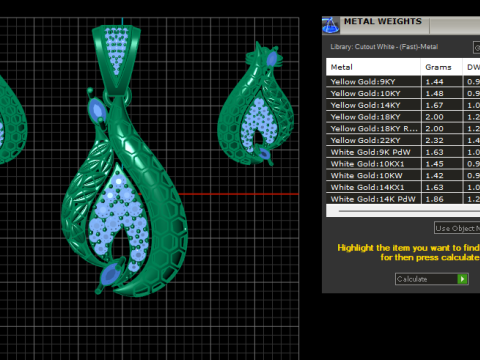This screenshot has height=360, width=480.
Task: Select the Yellow Gold:18KY R... row
Action: pyautogui.click(x=403, y=129)
